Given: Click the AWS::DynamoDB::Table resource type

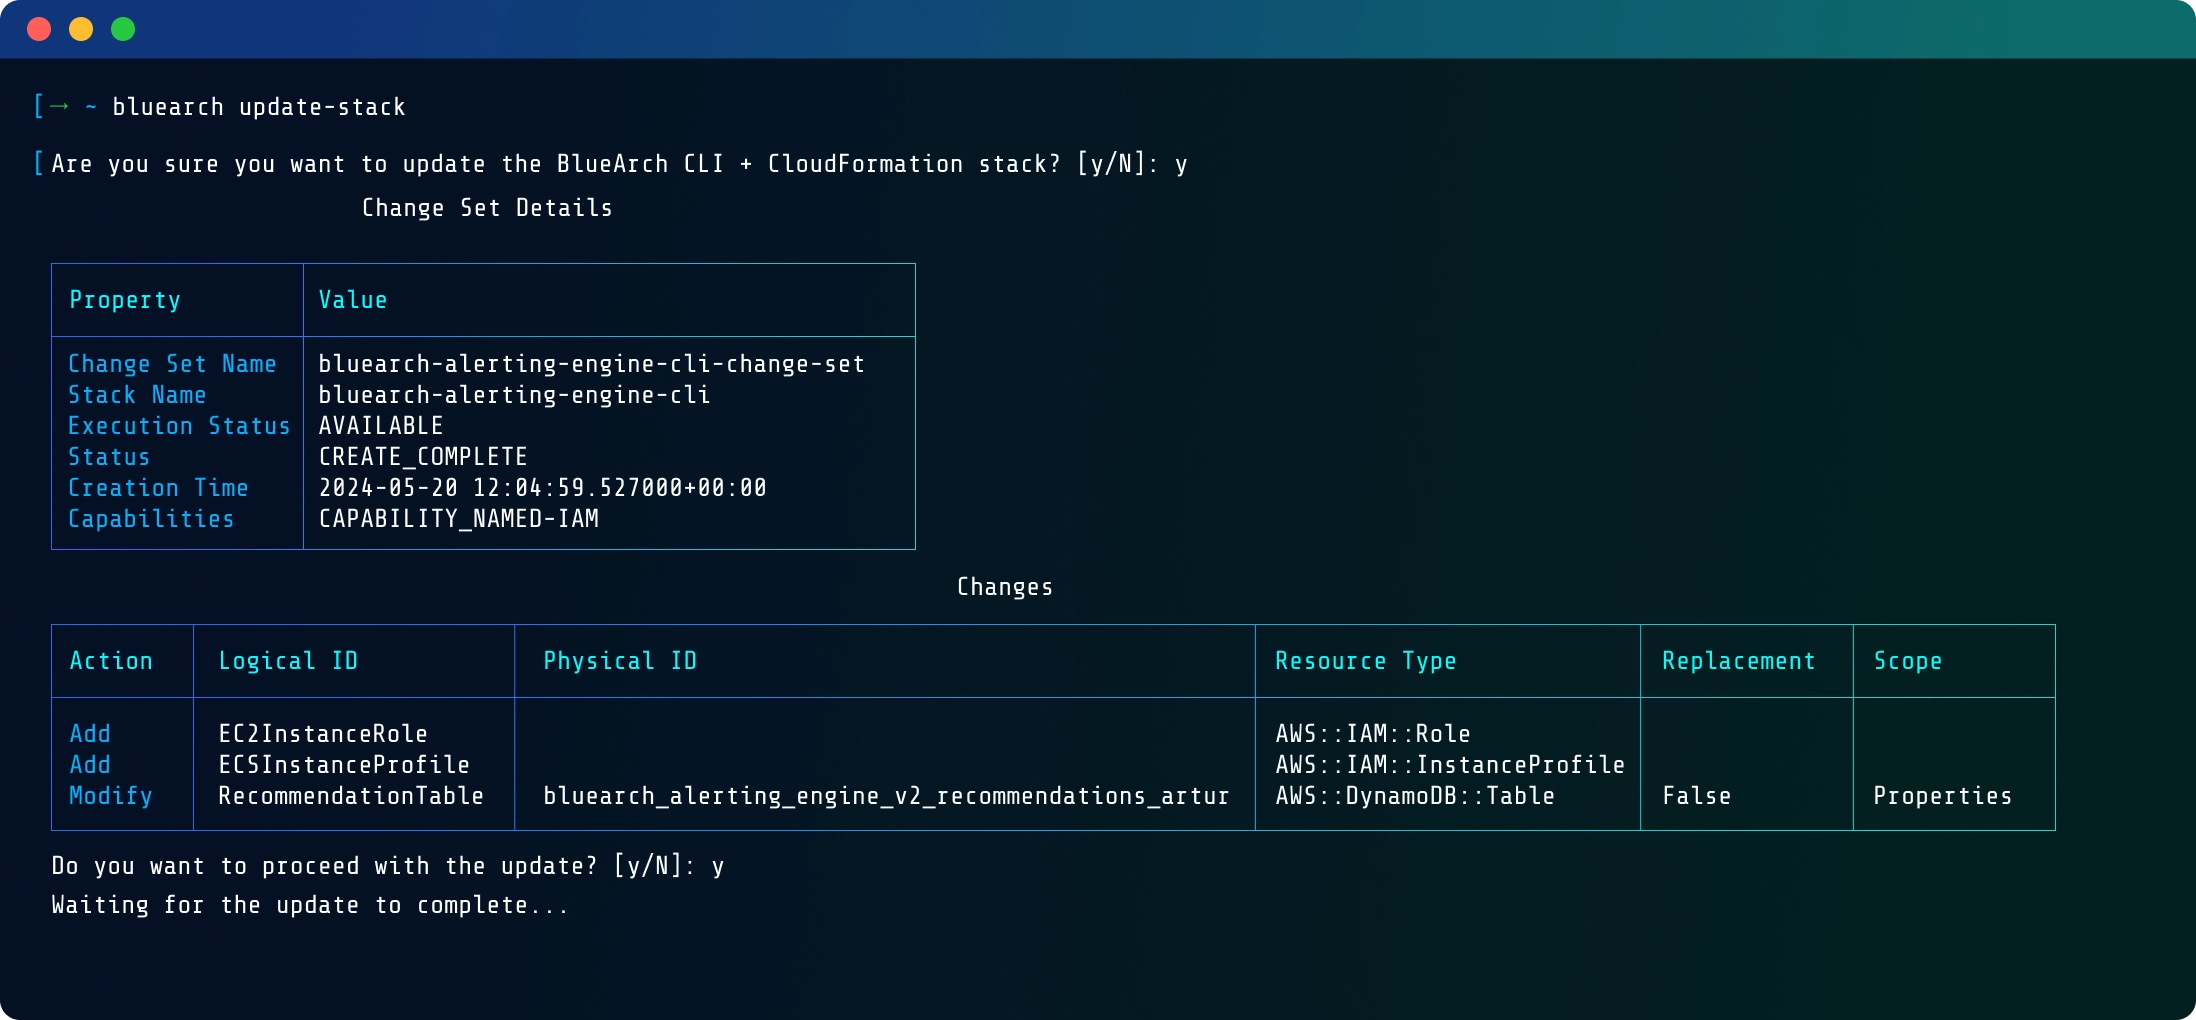Looking at the screenshot, I should click(x=1416, y=796).
